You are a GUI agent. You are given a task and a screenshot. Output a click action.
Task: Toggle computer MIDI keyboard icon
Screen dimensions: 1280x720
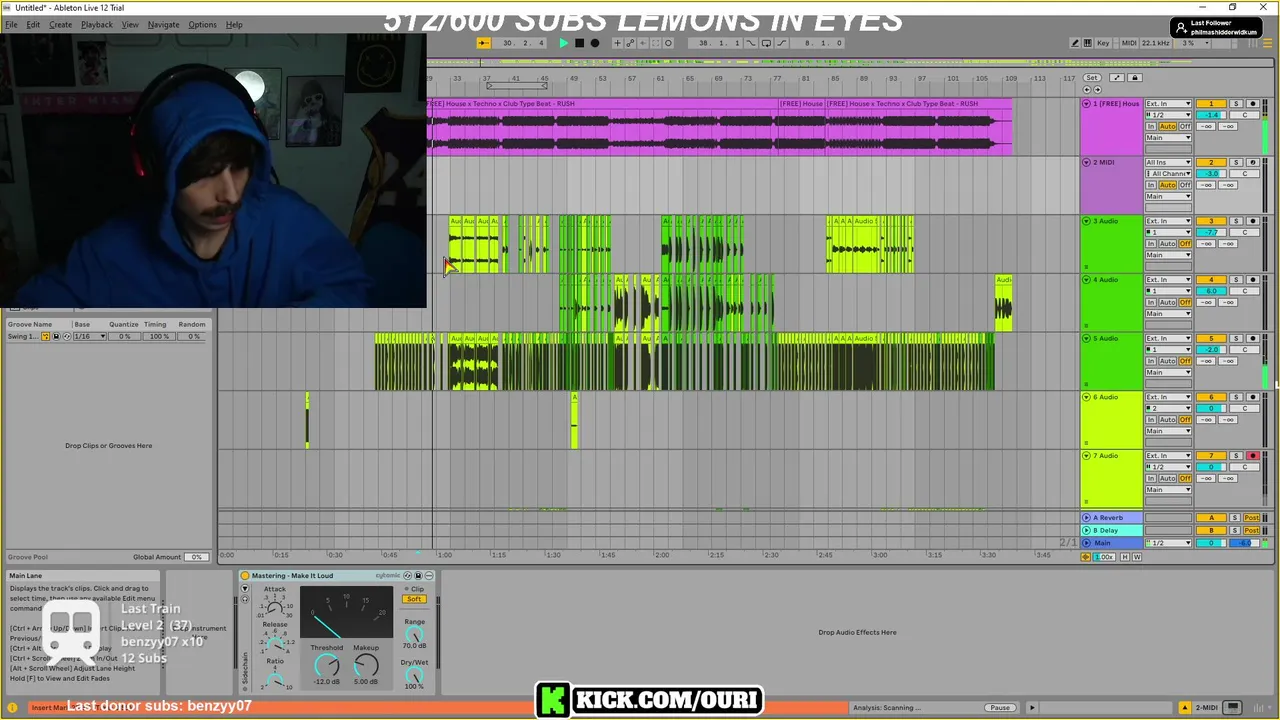(1088, 43)
